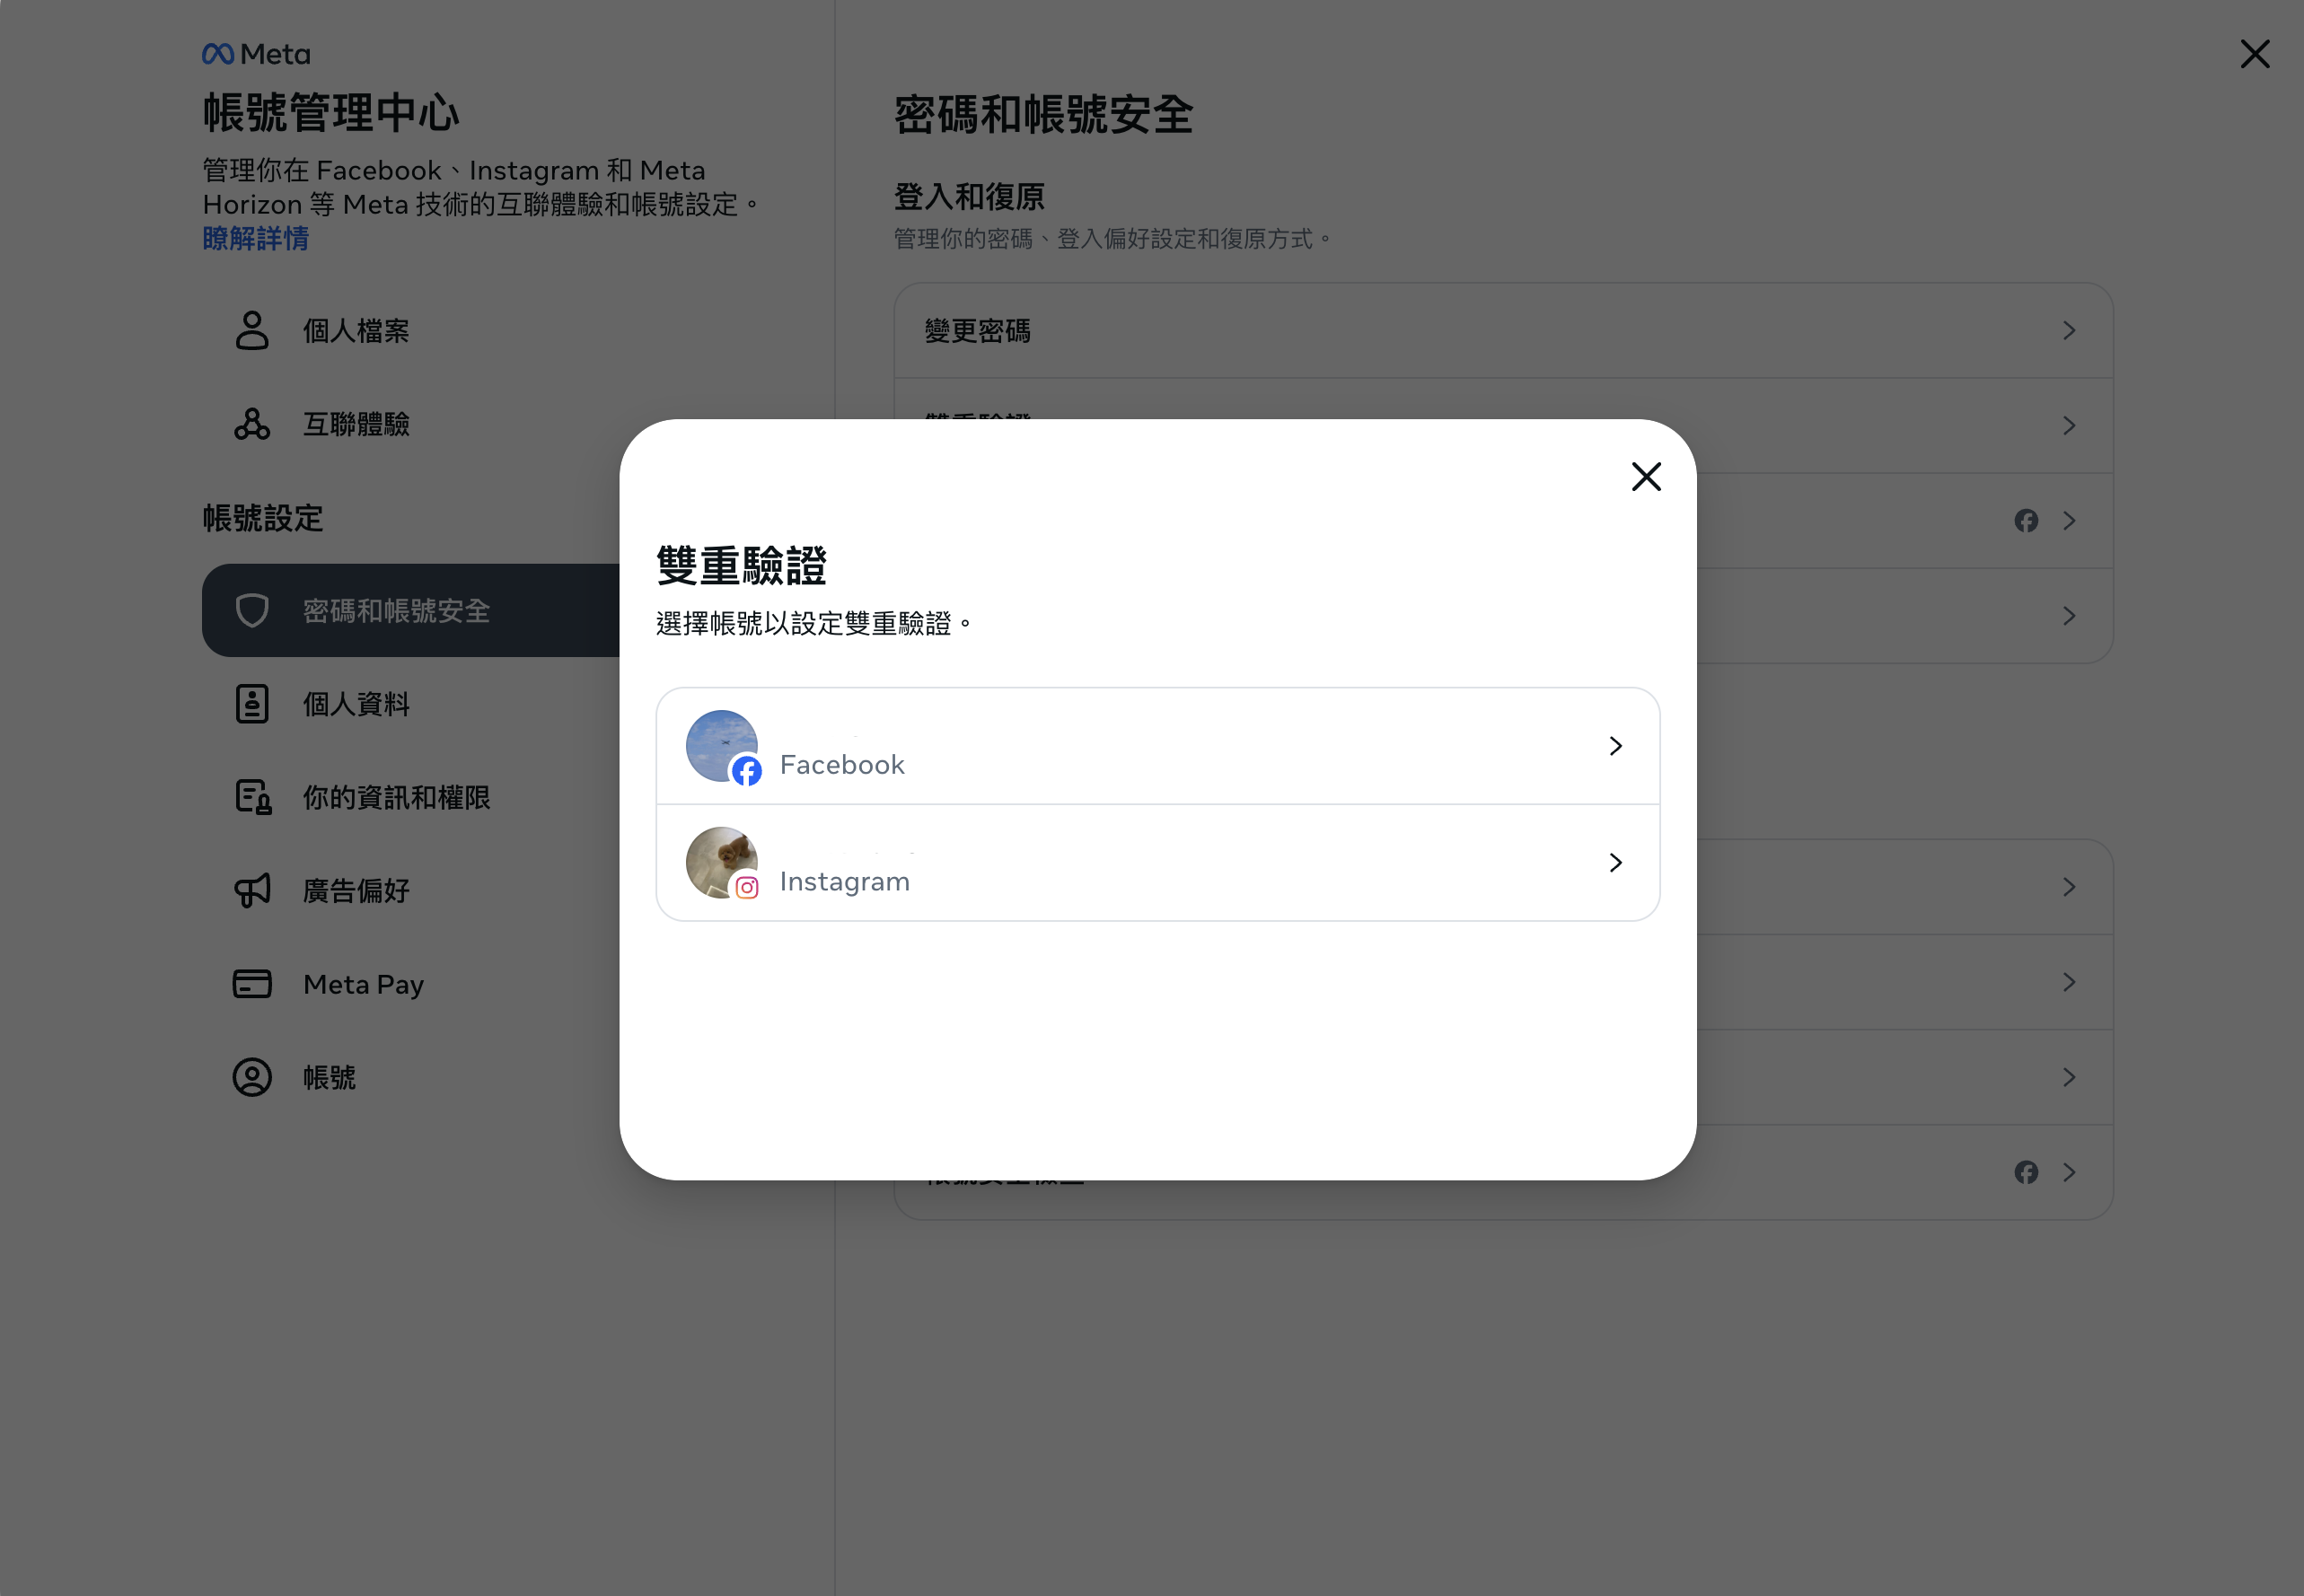Open 你的資訊和權限 in the sidebar

[410, 798]
